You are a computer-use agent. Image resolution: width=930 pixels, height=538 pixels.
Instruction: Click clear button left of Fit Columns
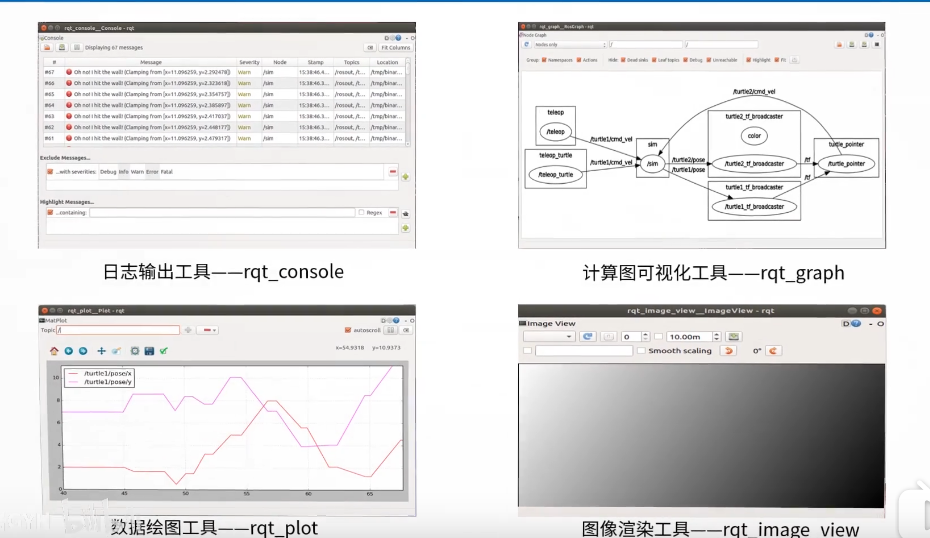370,47
